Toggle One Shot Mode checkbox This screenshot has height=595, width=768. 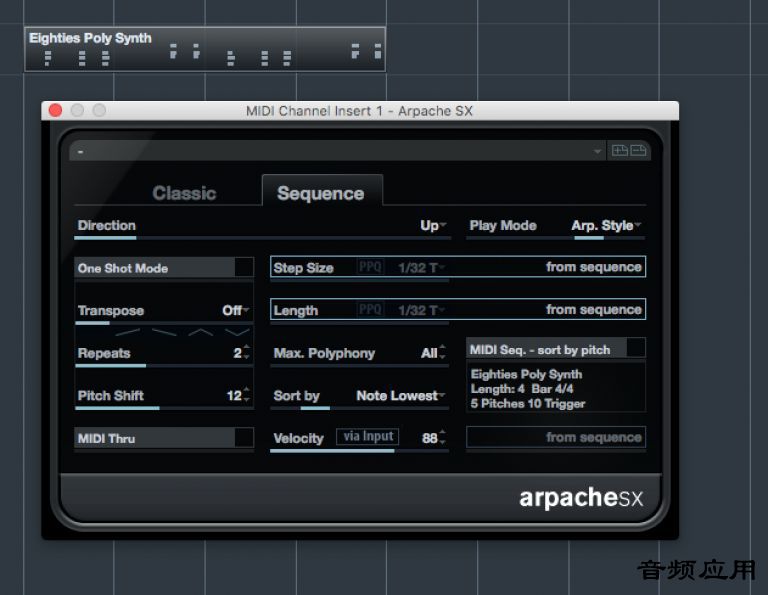[244, 268]
